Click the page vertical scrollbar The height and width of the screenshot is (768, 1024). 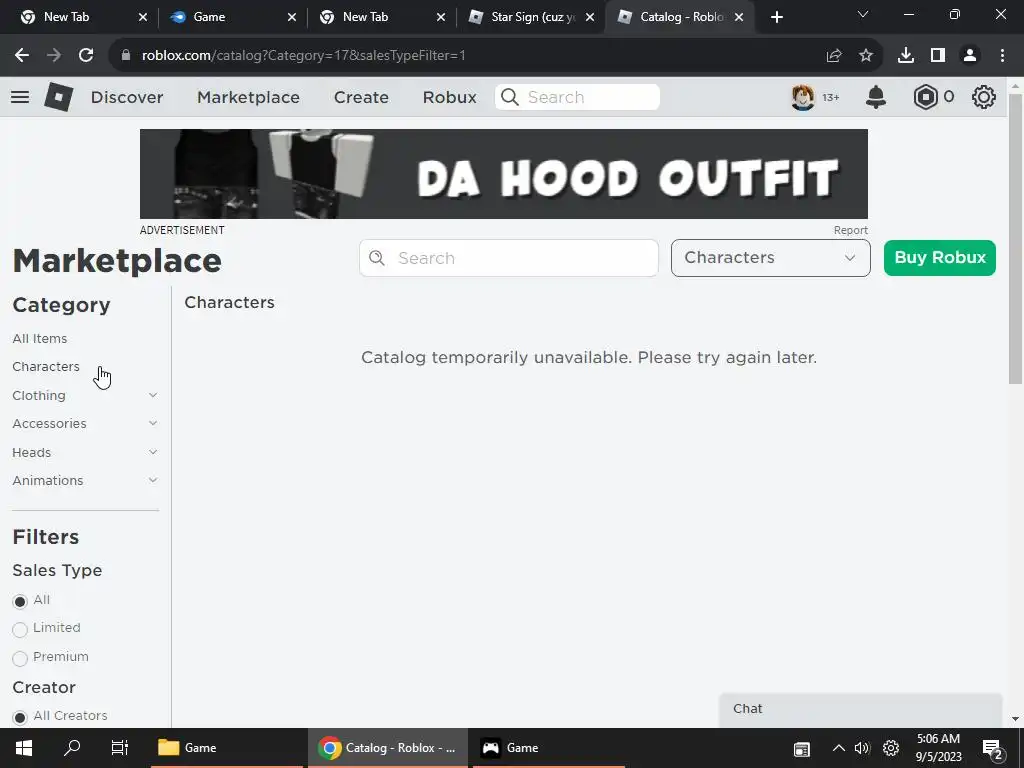point(1015,238)
